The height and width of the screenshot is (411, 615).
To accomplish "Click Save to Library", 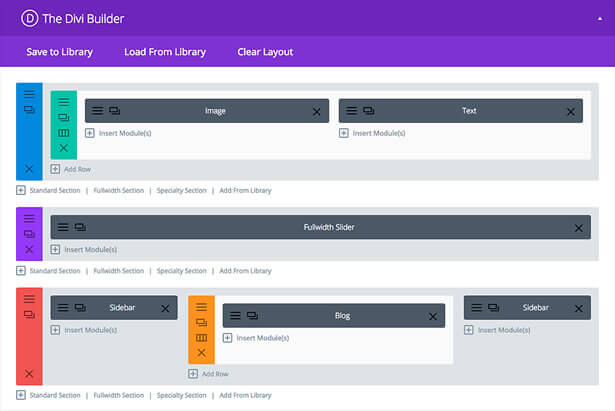I will (59, 52).
